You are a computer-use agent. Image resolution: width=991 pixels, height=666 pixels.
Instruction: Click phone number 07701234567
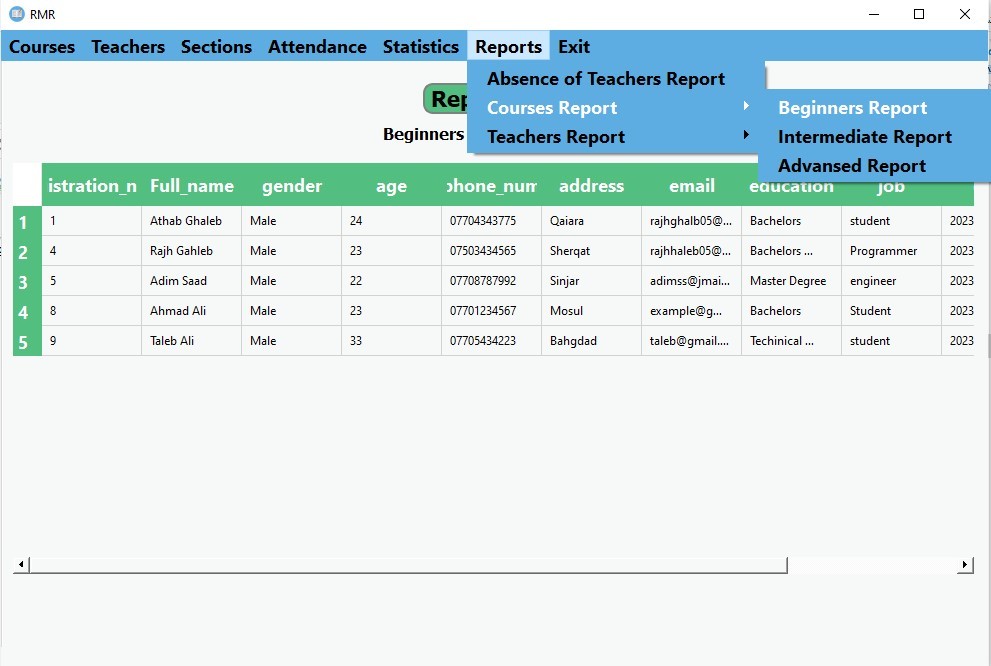coord(491,311)
